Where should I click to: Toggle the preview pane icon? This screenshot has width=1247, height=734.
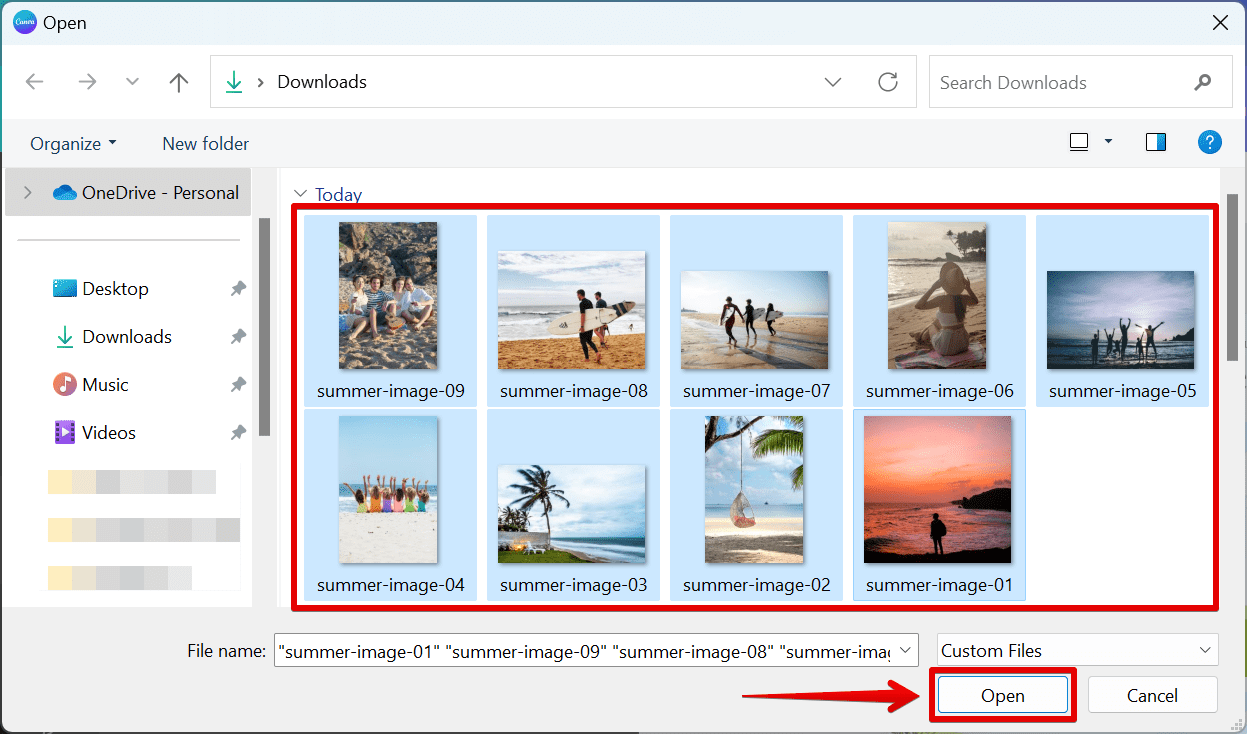coord(1155,142)
